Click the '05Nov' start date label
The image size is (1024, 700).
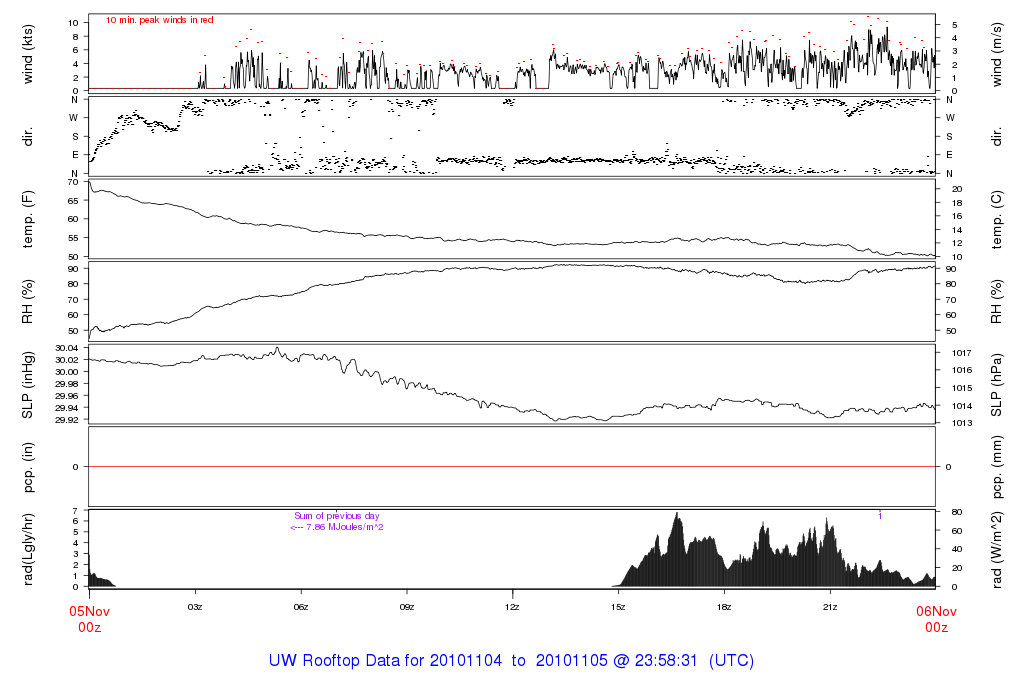coord(89,611)
